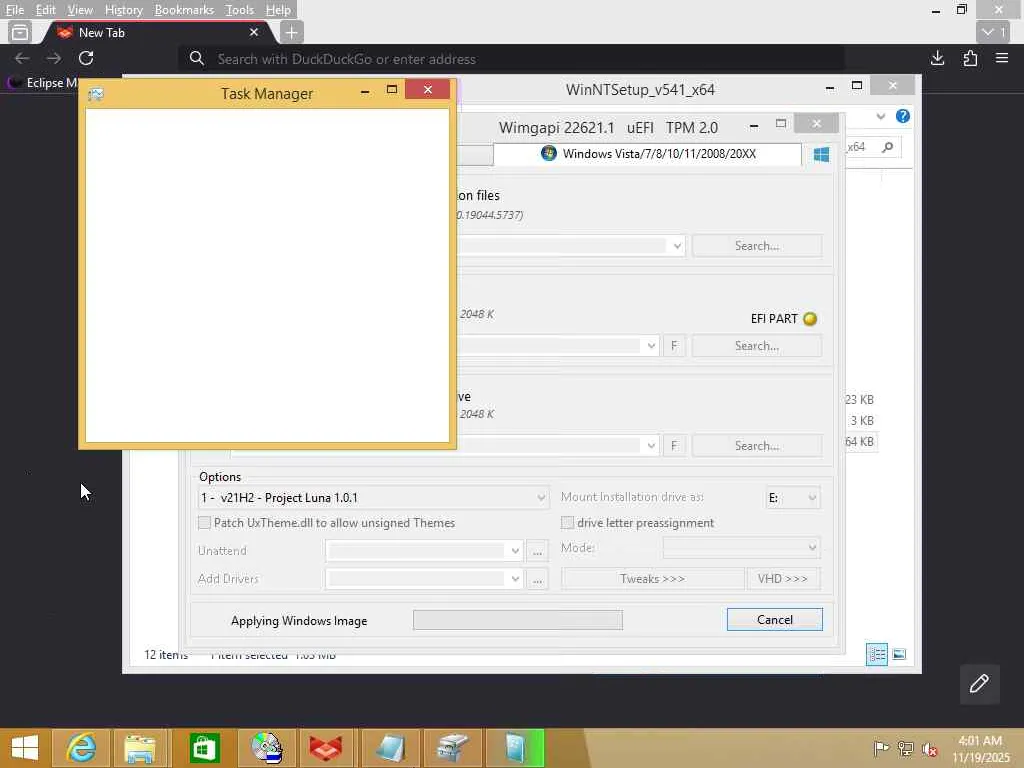1024x768 pixels.
Task: Open the Windows Start button
Action: click(25, 748)
